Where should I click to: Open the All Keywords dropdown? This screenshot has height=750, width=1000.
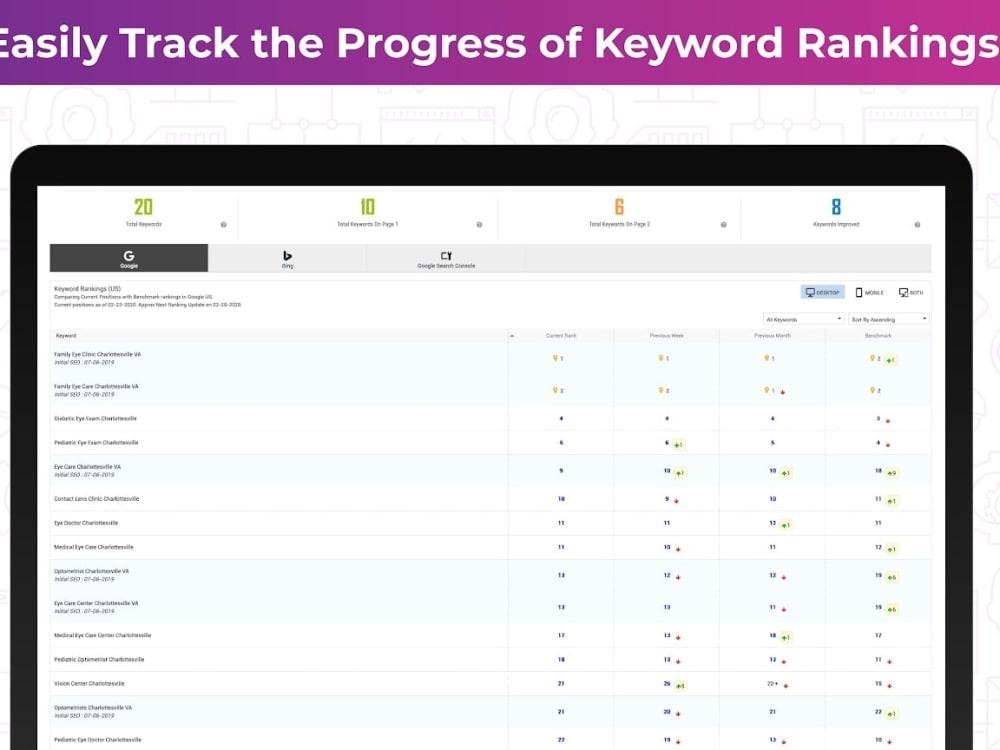[x=804, y=319]
